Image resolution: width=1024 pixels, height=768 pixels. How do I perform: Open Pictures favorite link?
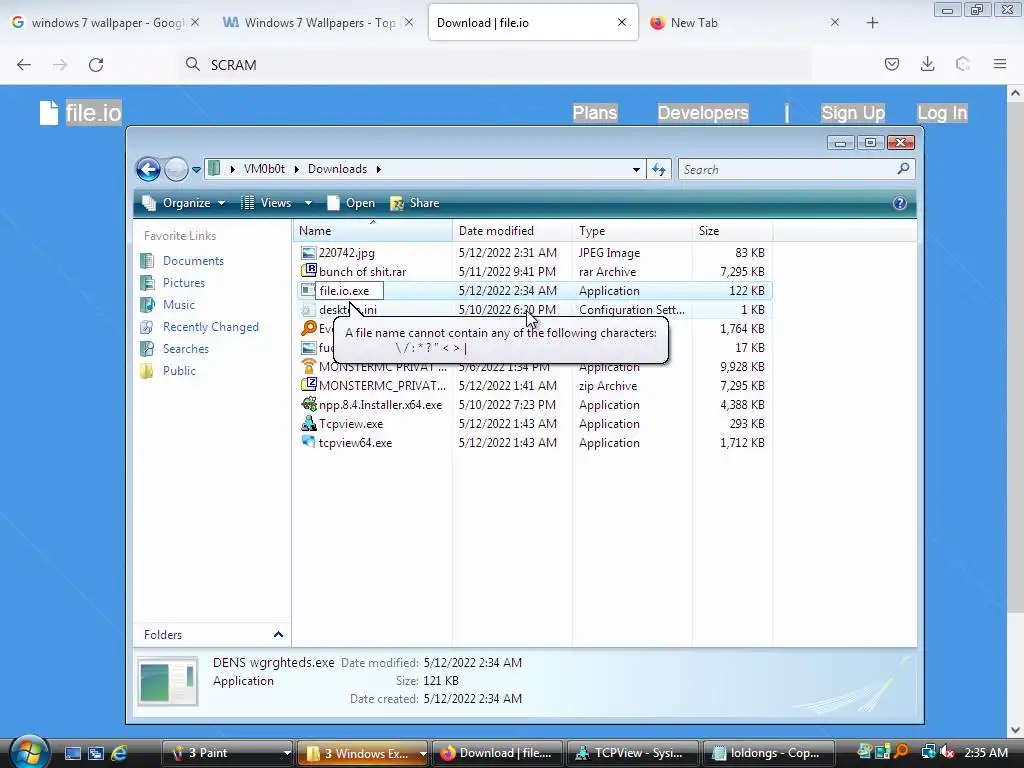184,283
